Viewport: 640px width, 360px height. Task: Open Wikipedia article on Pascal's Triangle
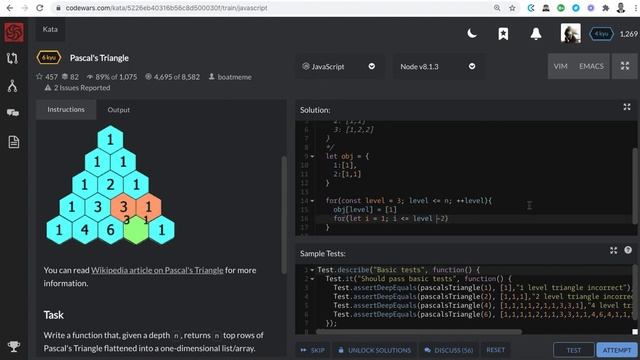point(157,270)
